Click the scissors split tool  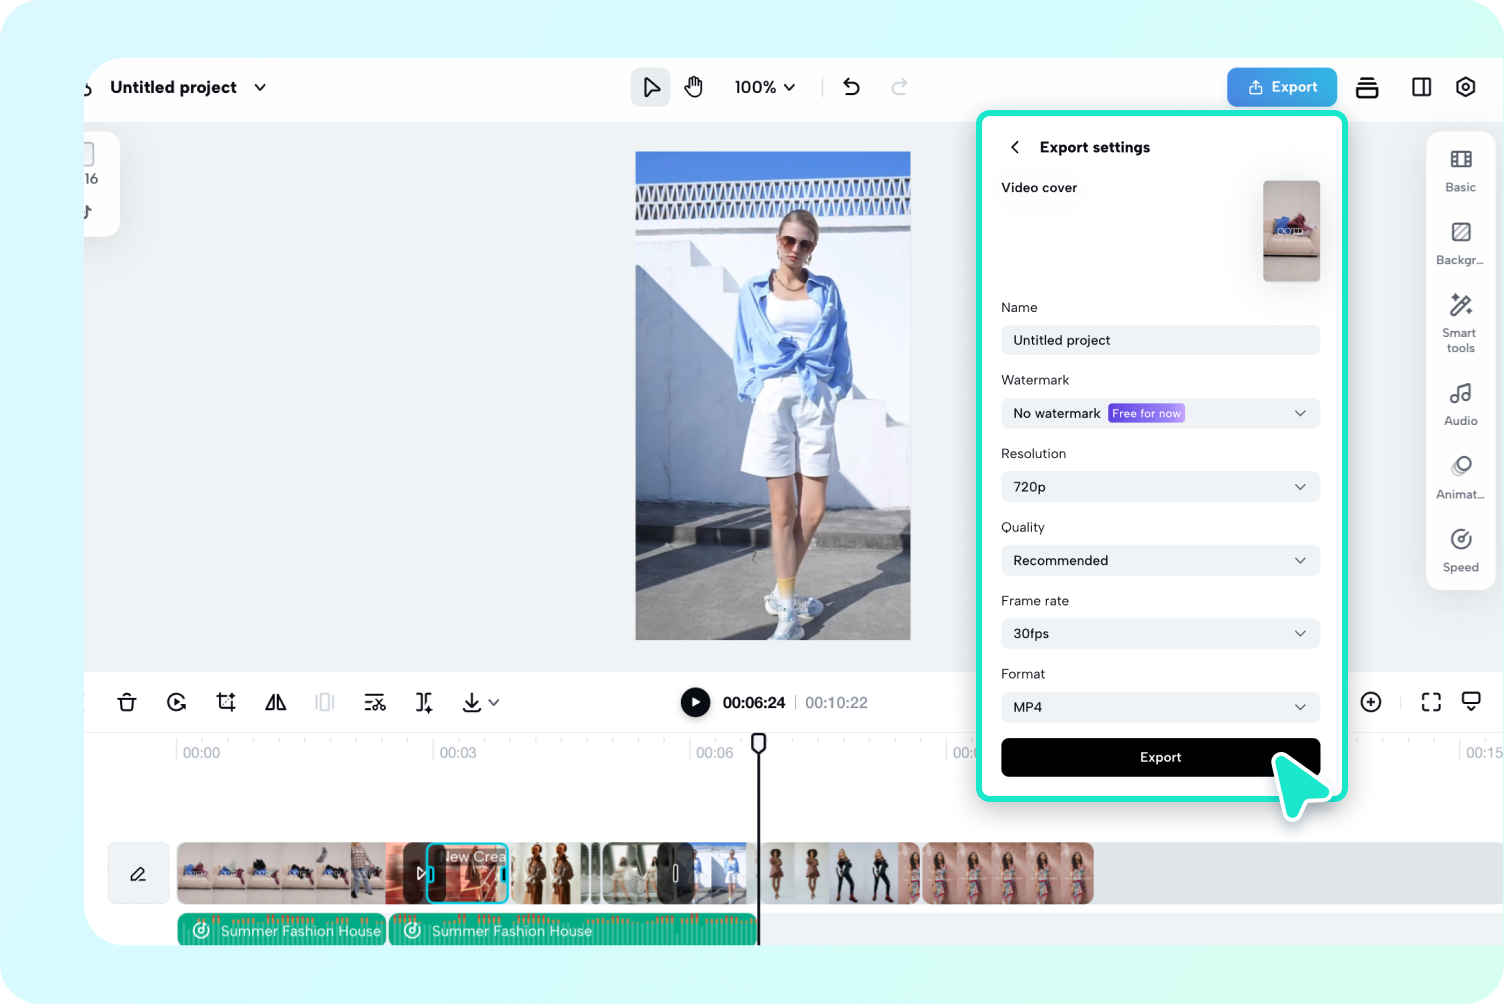(375, 702)
